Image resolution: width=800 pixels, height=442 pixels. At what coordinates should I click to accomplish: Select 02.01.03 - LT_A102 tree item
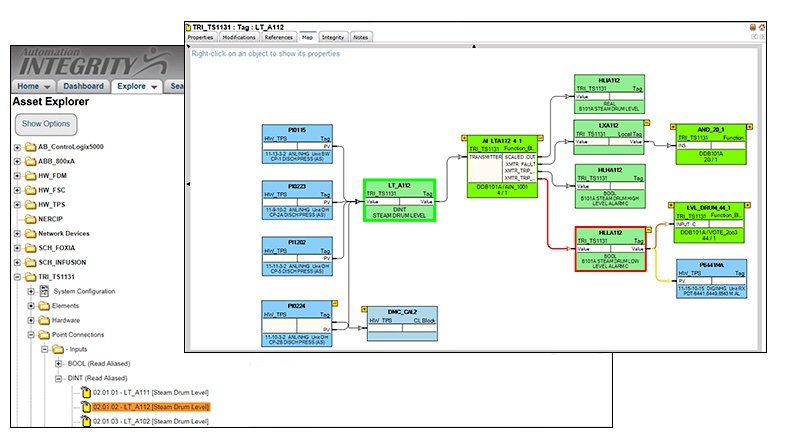(x=151, y=422)
